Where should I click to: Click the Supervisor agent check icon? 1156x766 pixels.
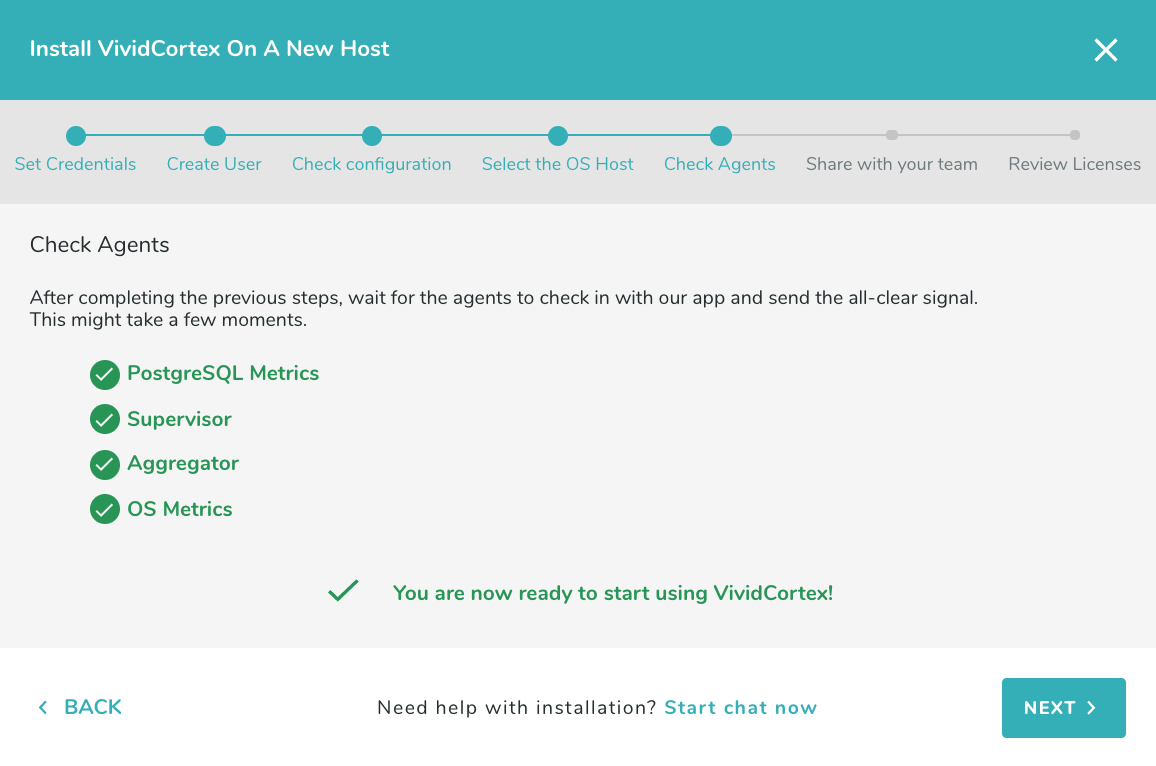coord(105,419)
